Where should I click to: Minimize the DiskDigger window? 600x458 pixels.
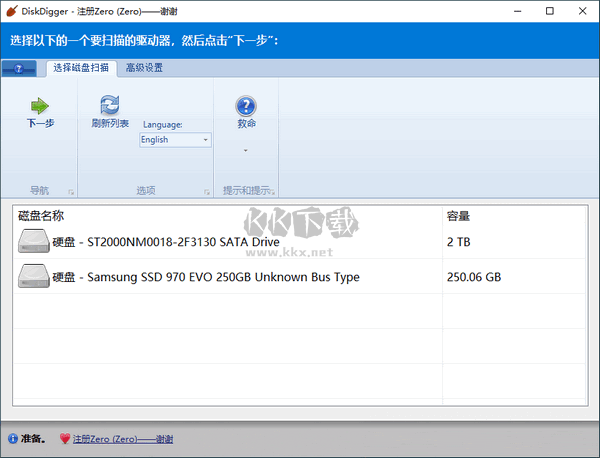pyautogui.click(x=517, y=11)
